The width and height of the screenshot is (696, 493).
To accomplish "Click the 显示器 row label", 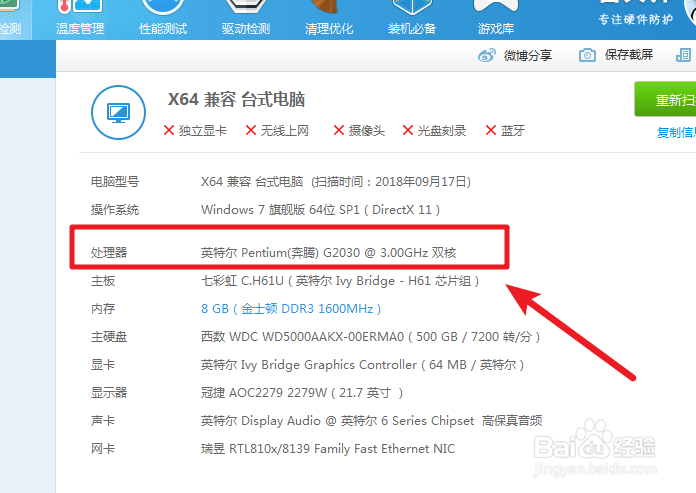I will (109, 393).
